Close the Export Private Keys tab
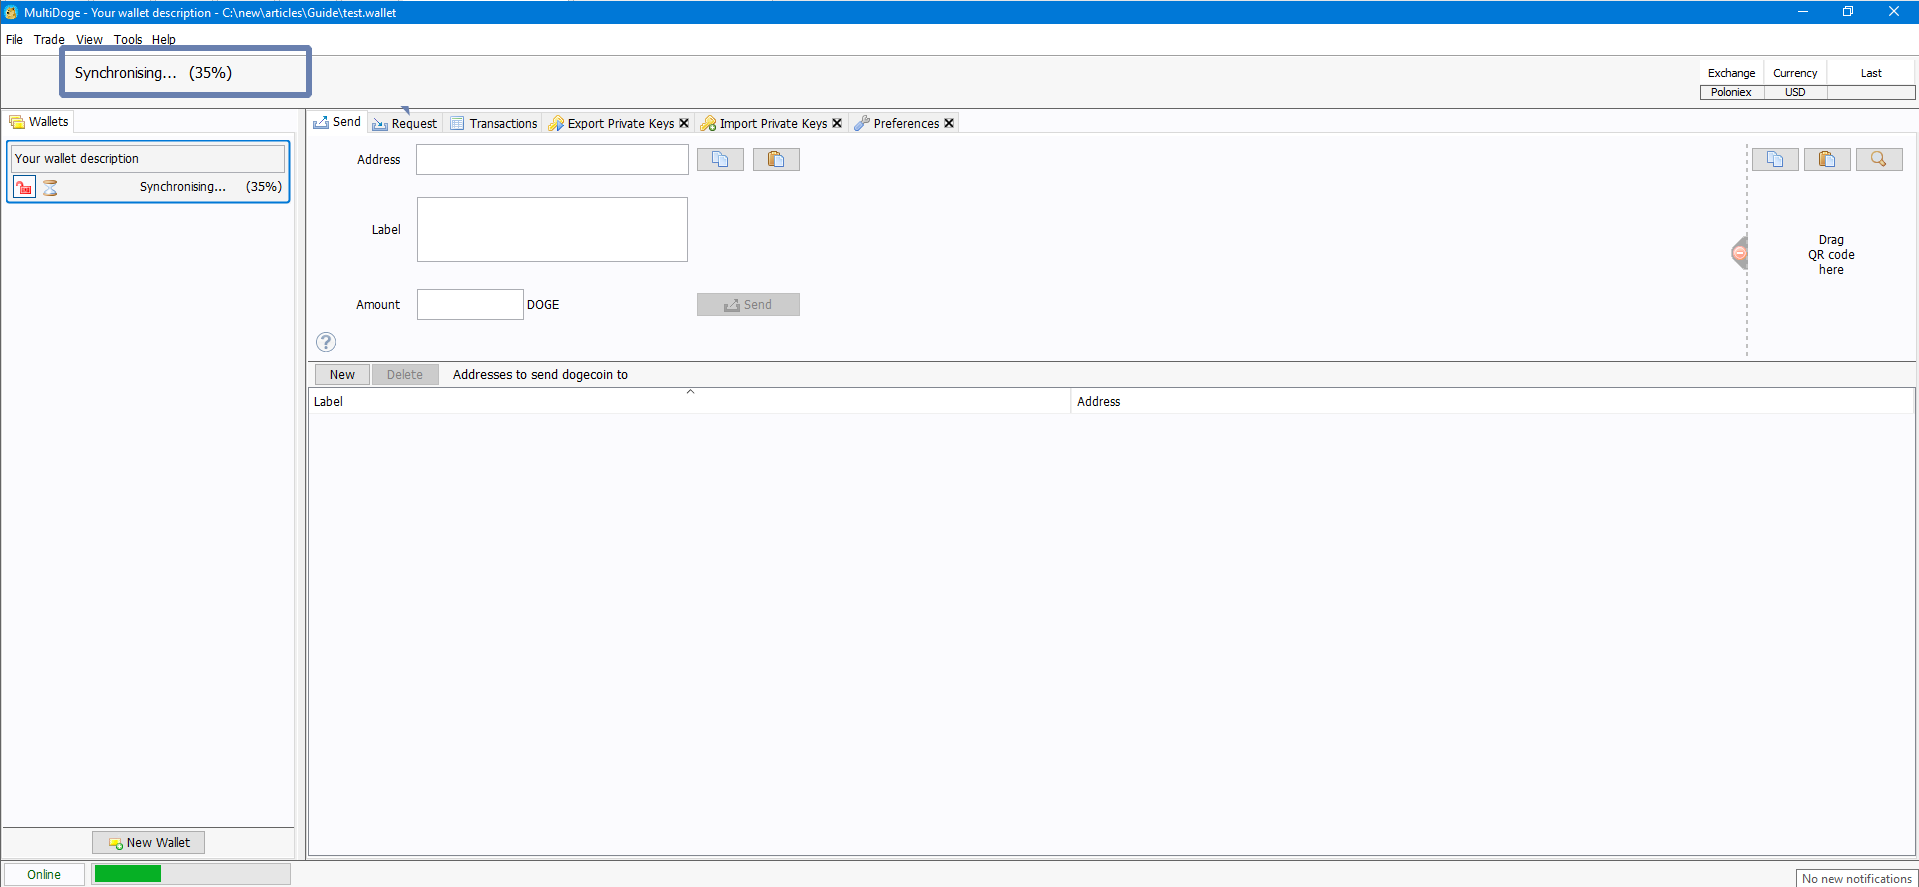 pyautogui.click(x=684, y=123)
